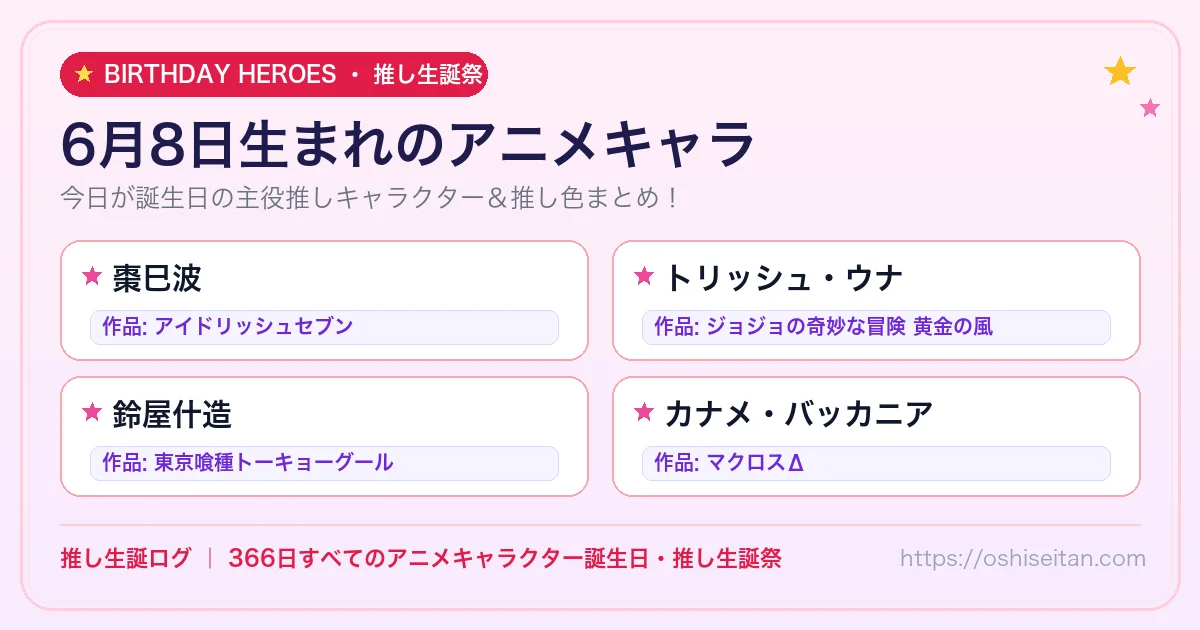The width and height of the screenshot is (1200, 630).
Task: Click the small pink star decoration
Action: click(1150, 108)
